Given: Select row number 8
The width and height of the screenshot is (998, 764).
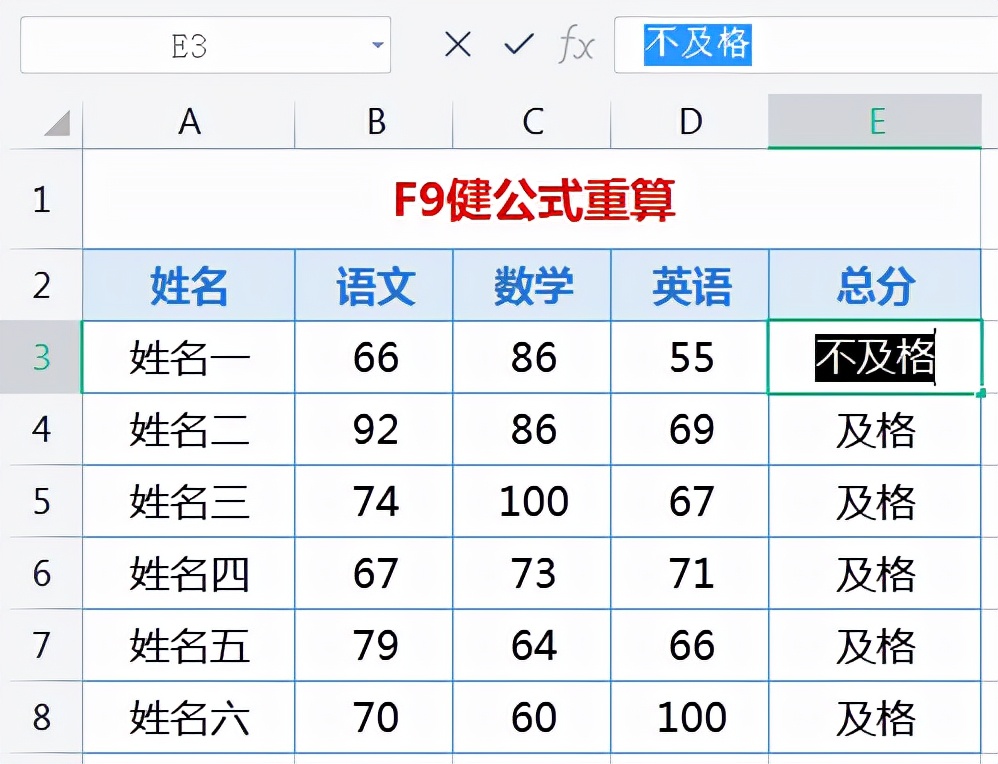Looking at the screenshot, I should coord(42,717).
